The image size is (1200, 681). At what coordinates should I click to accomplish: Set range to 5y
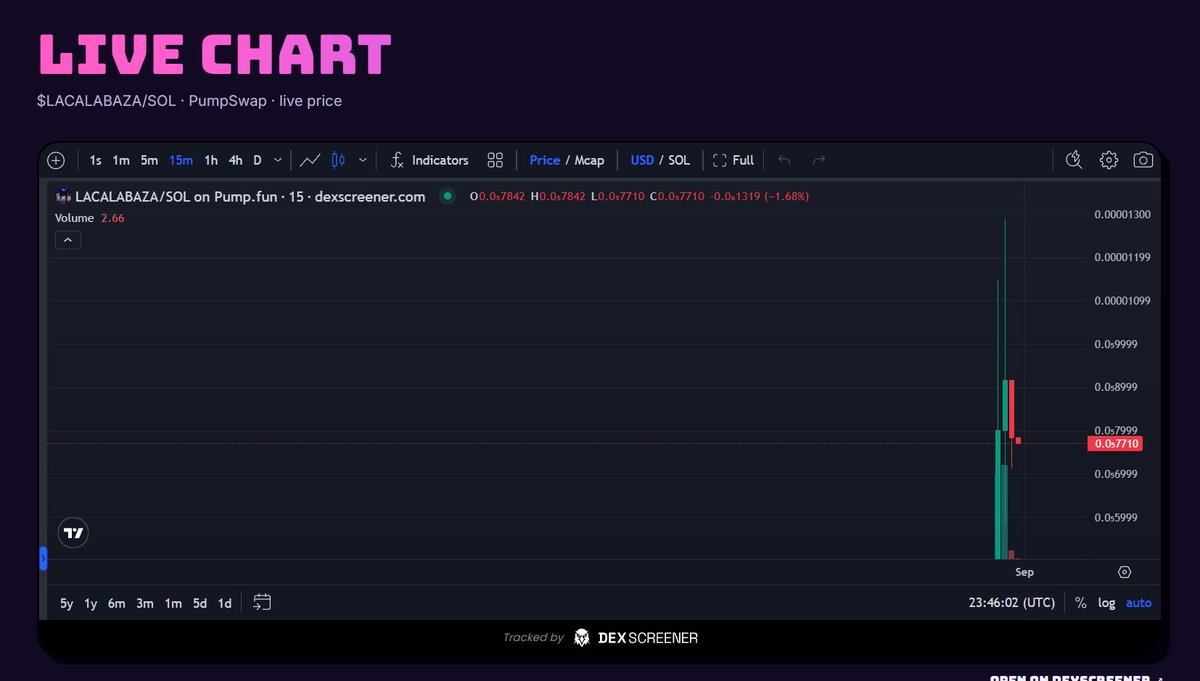coord(66,603)
